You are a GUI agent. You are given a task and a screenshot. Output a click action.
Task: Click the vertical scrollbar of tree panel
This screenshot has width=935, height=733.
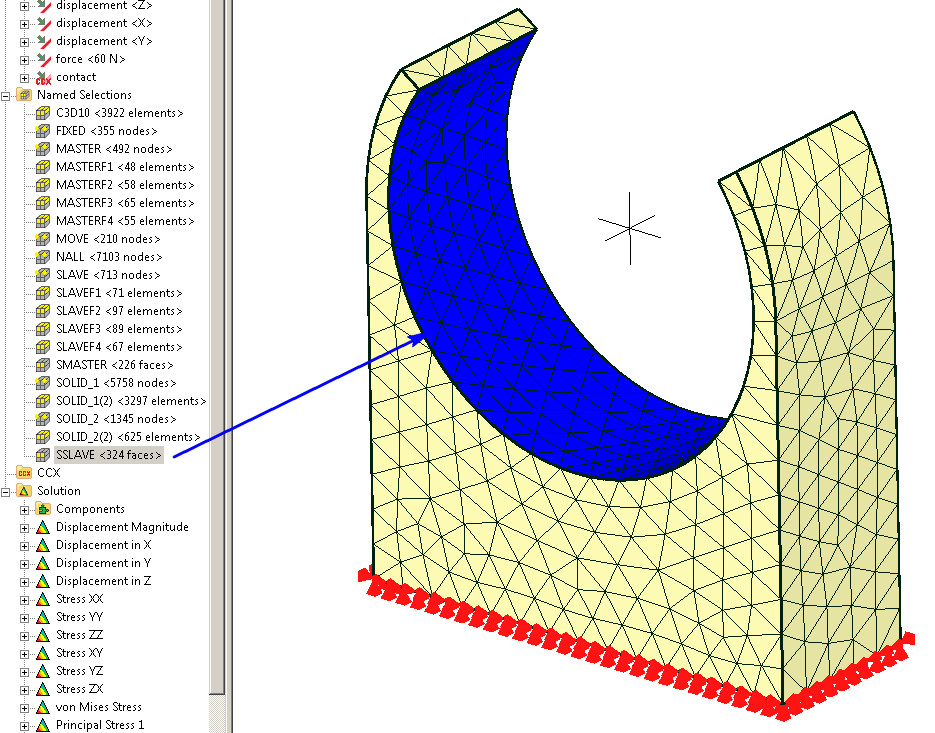point(217,346)
